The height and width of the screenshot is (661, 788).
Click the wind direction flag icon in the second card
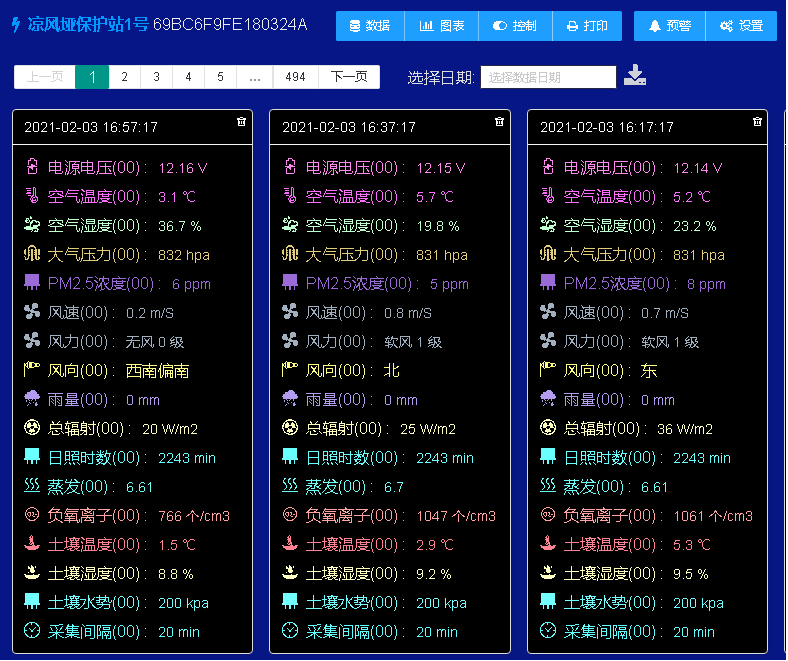click(290, 370)
